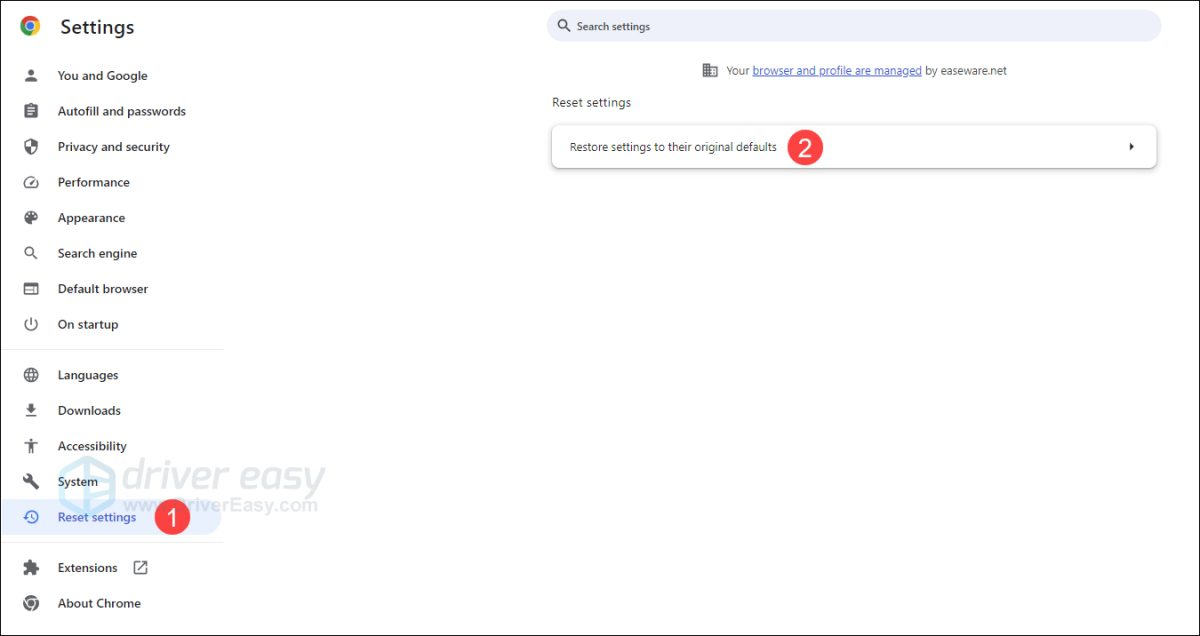
Task: Expand the arrow on Restore settings row
Action: [1131, 147]
